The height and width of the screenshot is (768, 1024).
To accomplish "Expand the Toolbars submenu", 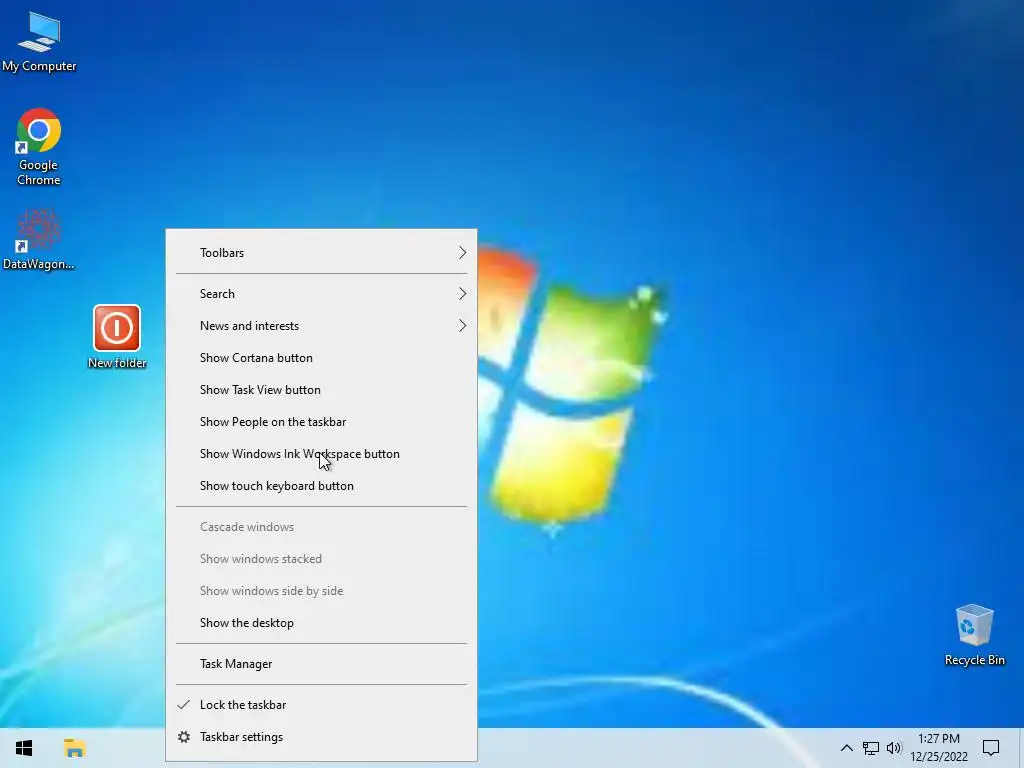I will point(322,253).
